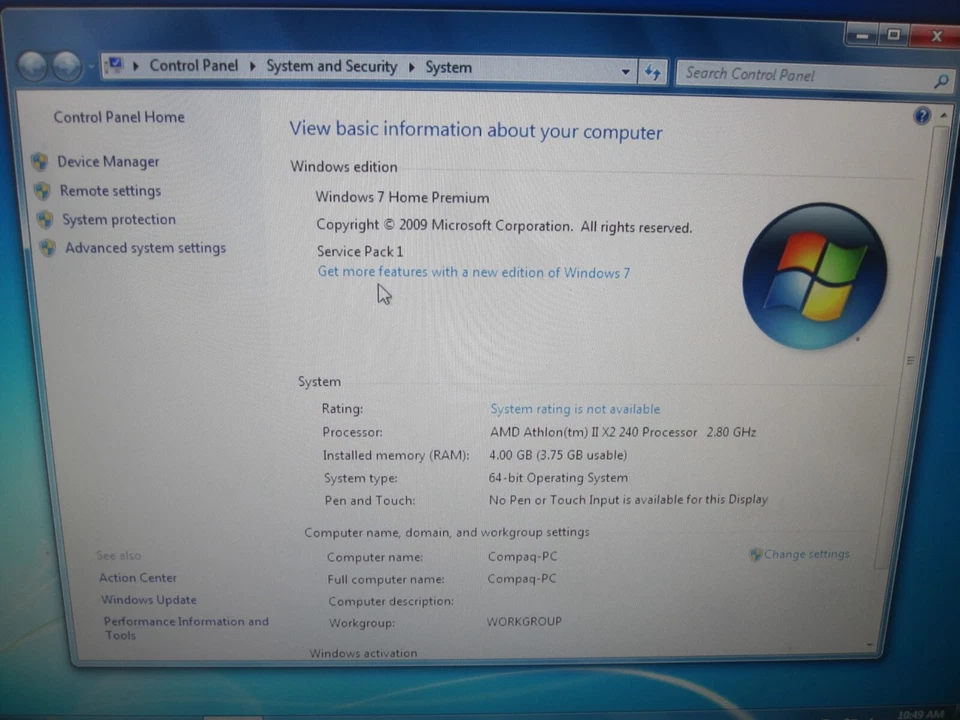
Task: Click the Get more features with Windows 7 link
Action: (473, 272)
